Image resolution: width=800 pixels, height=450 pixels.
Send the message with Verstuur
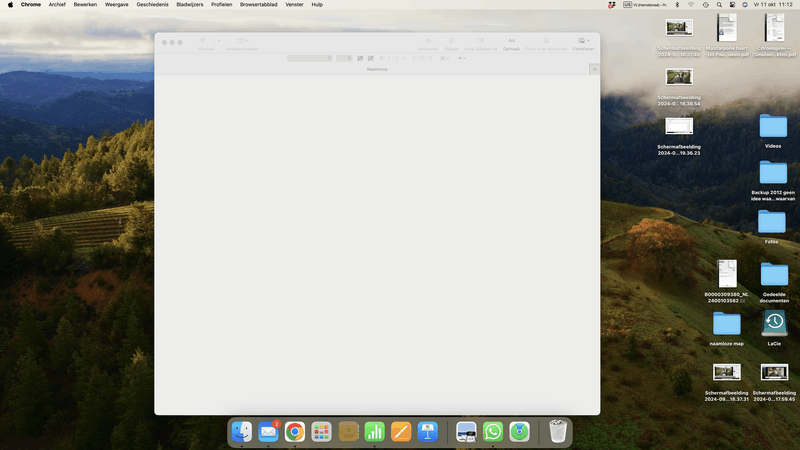point(203,41)
